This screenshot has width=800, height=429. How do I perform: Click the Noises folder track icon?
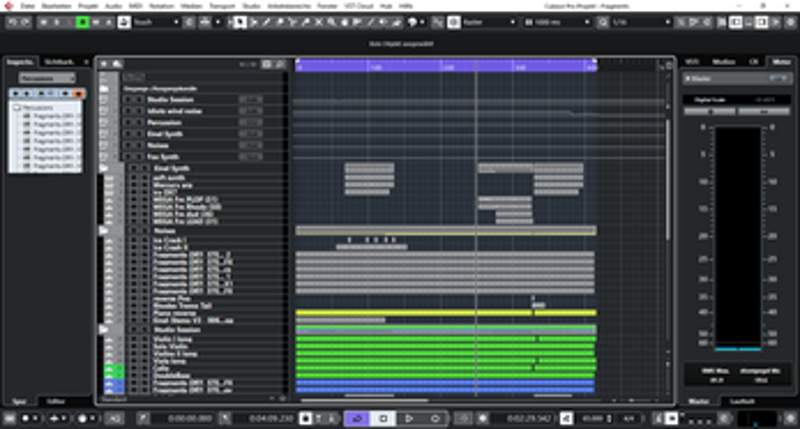click(x=104, y=230)
